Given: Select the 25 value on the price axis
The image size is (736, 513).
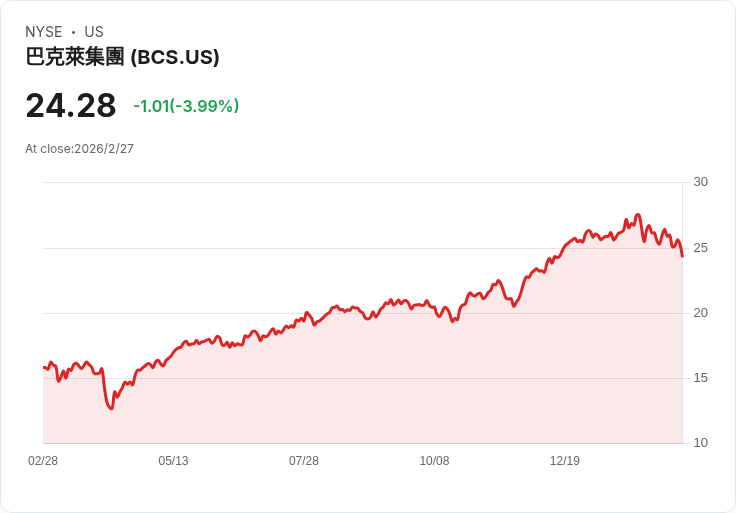Looking at the screenshot, I should 700,247.
